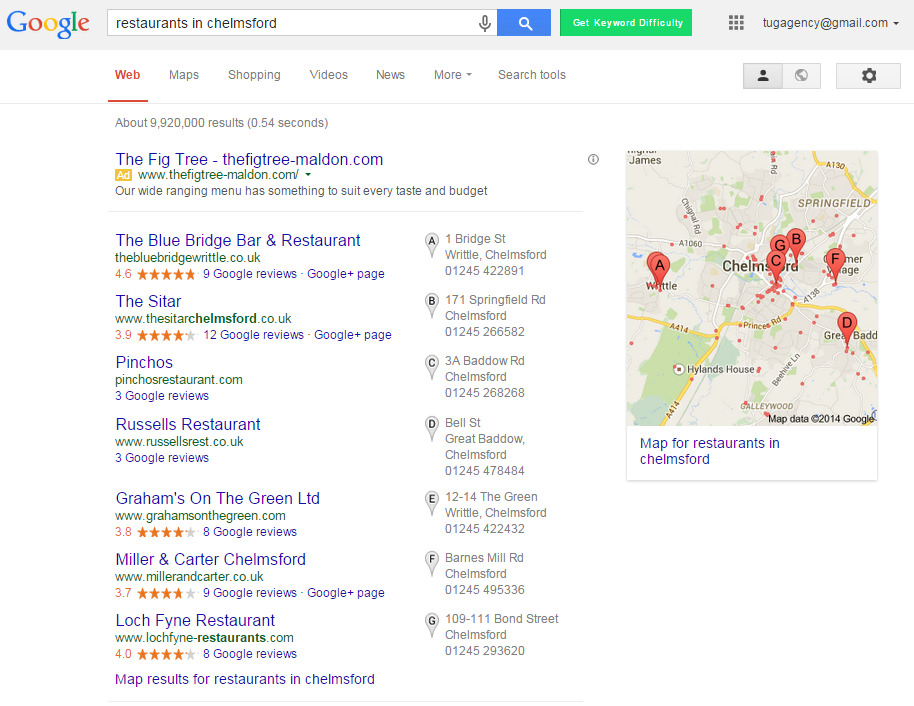914x706 pixels.
Task: Open Graham's On The Green Ltd result
Action: click(x=217, y=498)
